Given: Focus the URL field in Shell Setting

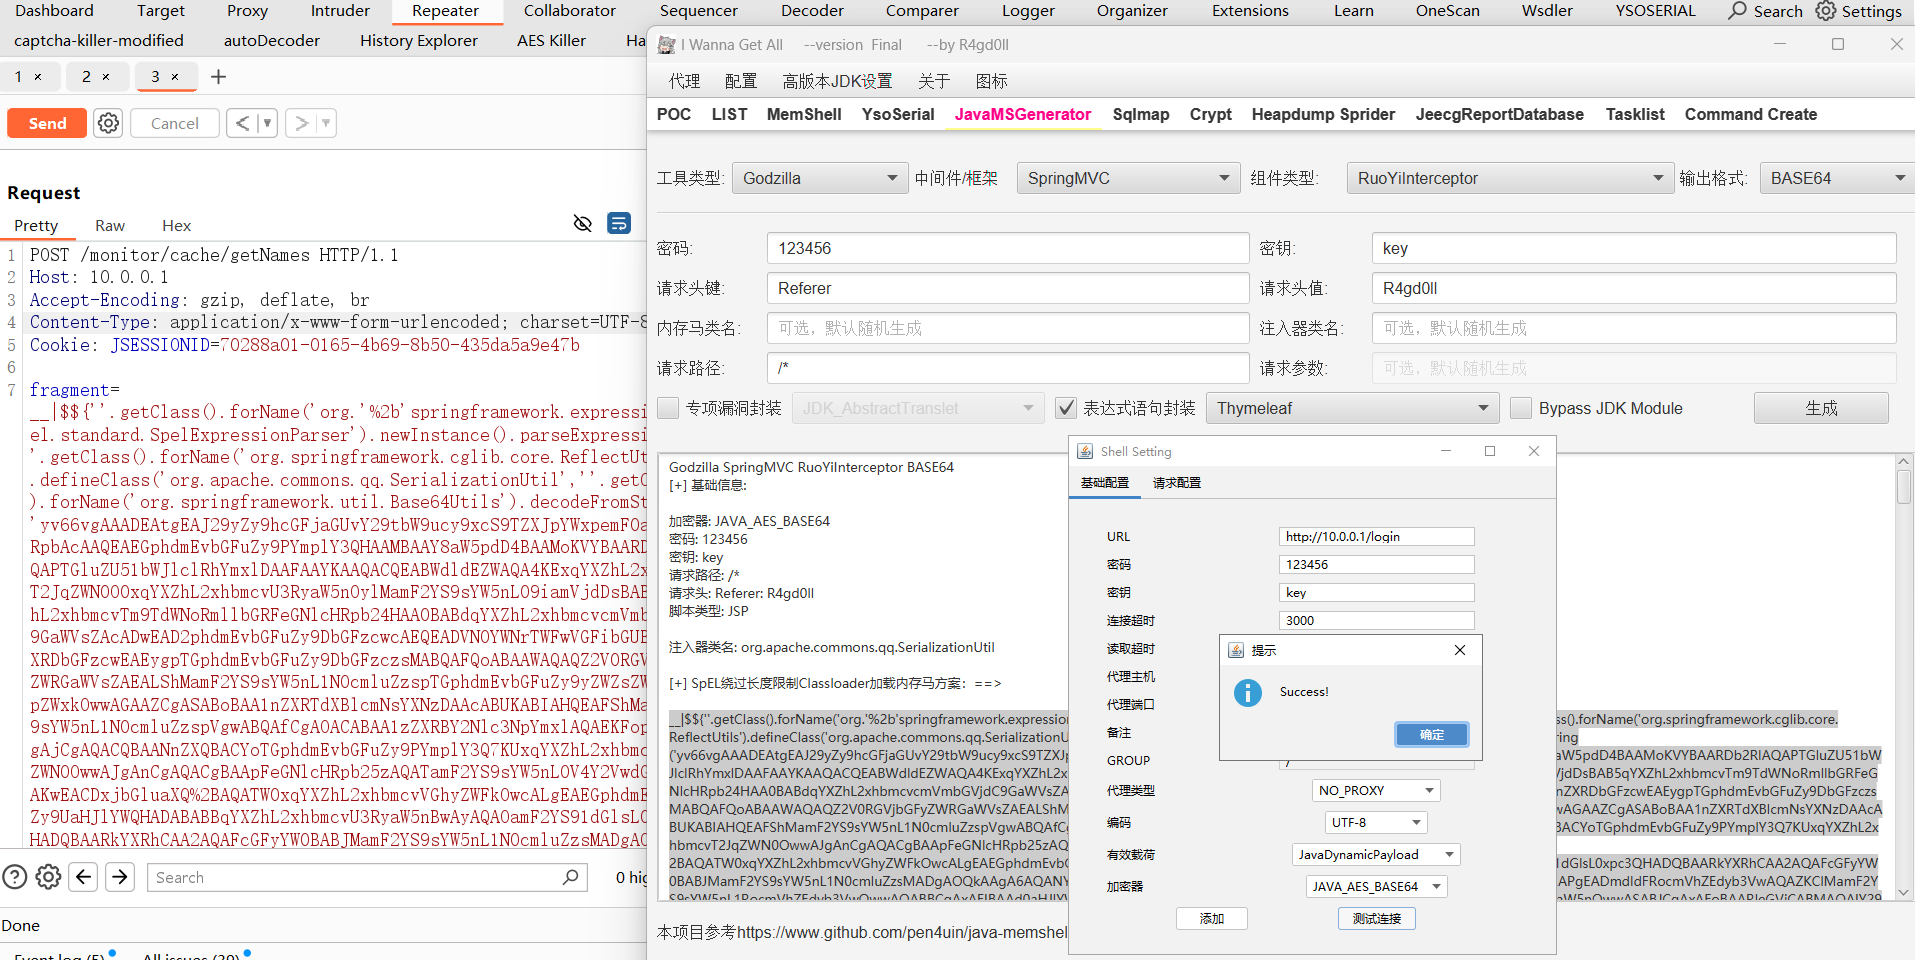Looking at the screenshot, I should tap(1376, 537).
